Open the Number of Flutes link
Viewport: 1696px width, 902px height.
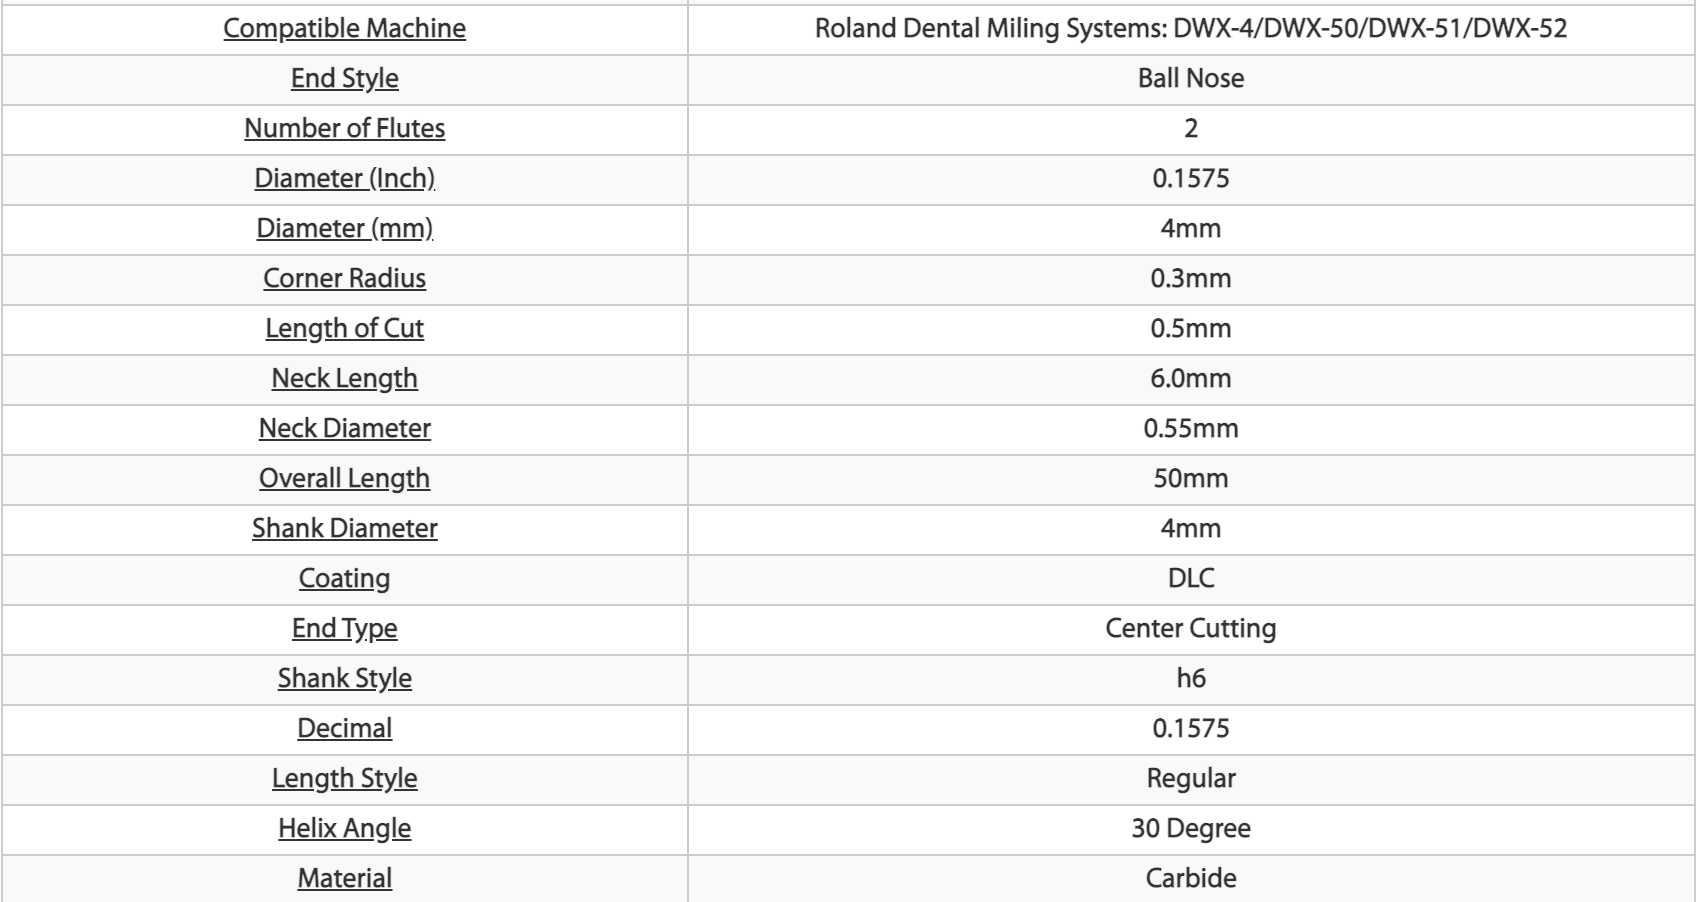tap(344, 128)
